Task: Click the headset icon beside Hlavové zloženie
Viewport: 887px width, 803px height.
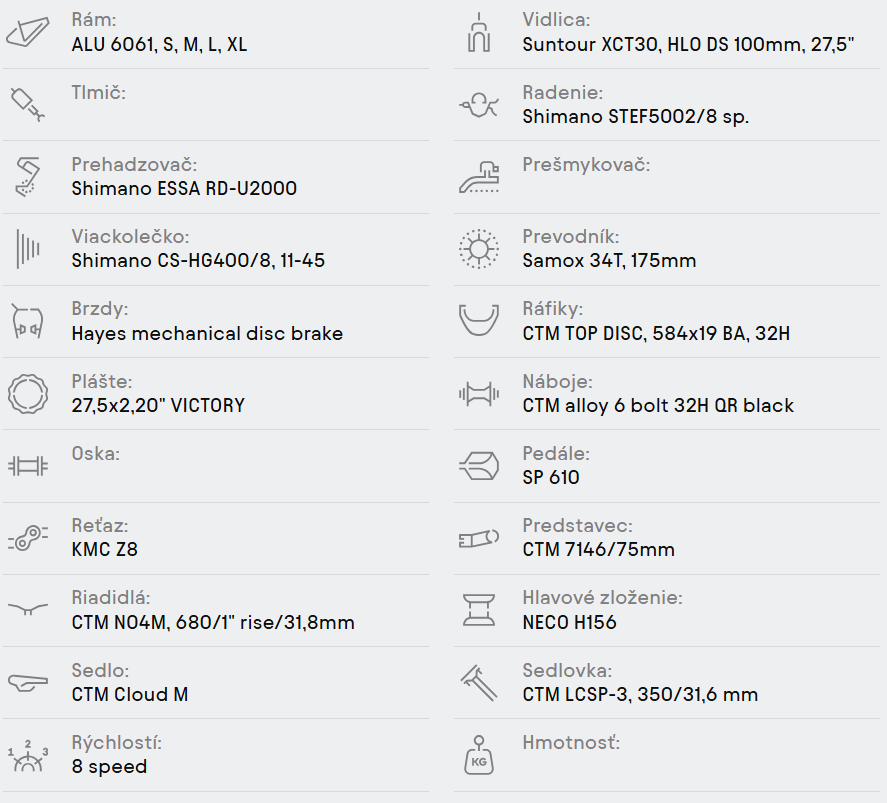Action: click(x=479, y=610)
